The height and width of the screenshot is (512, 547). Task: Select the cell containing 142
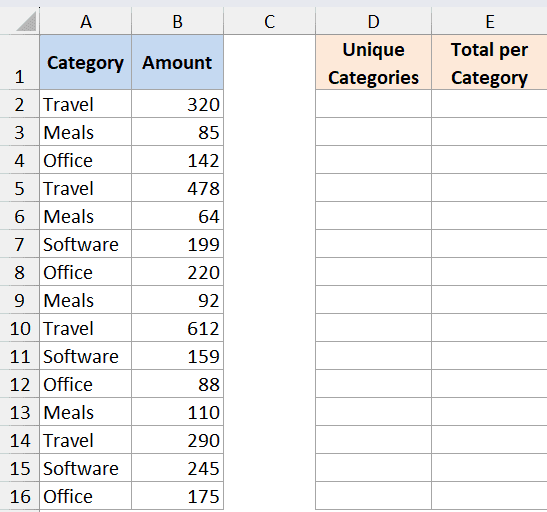(x=177, y=160)
